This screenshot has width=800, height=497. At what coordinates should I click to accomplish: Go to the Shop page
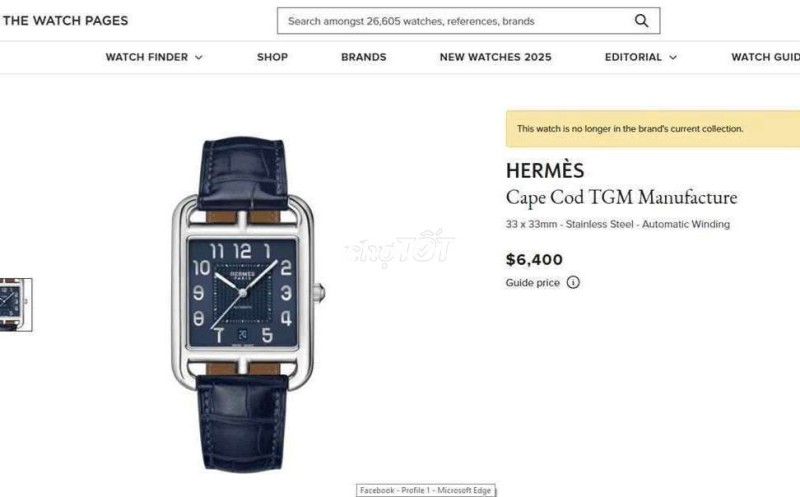pyautogui.click(x=272, y=57)
